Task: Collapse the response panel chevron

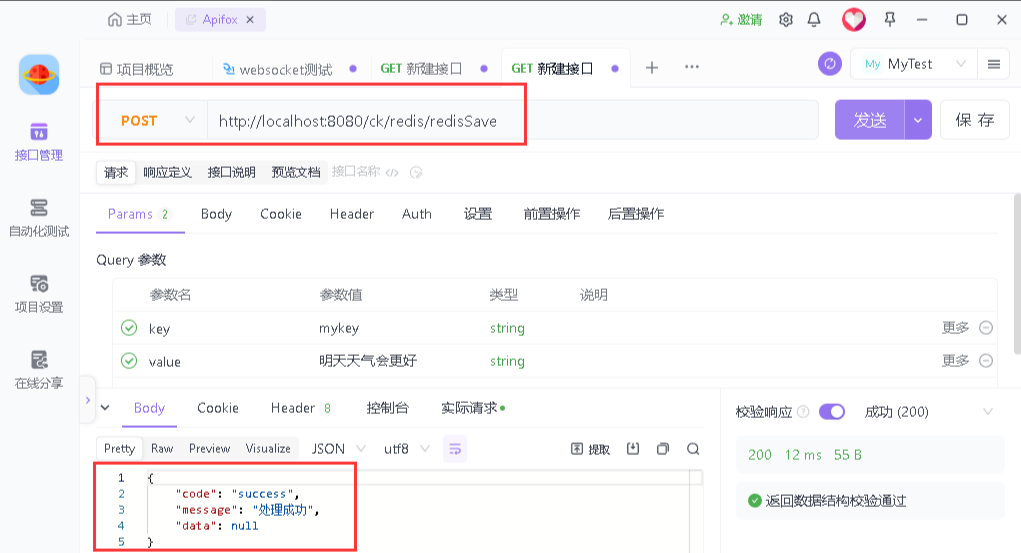Action: [105, 408]
